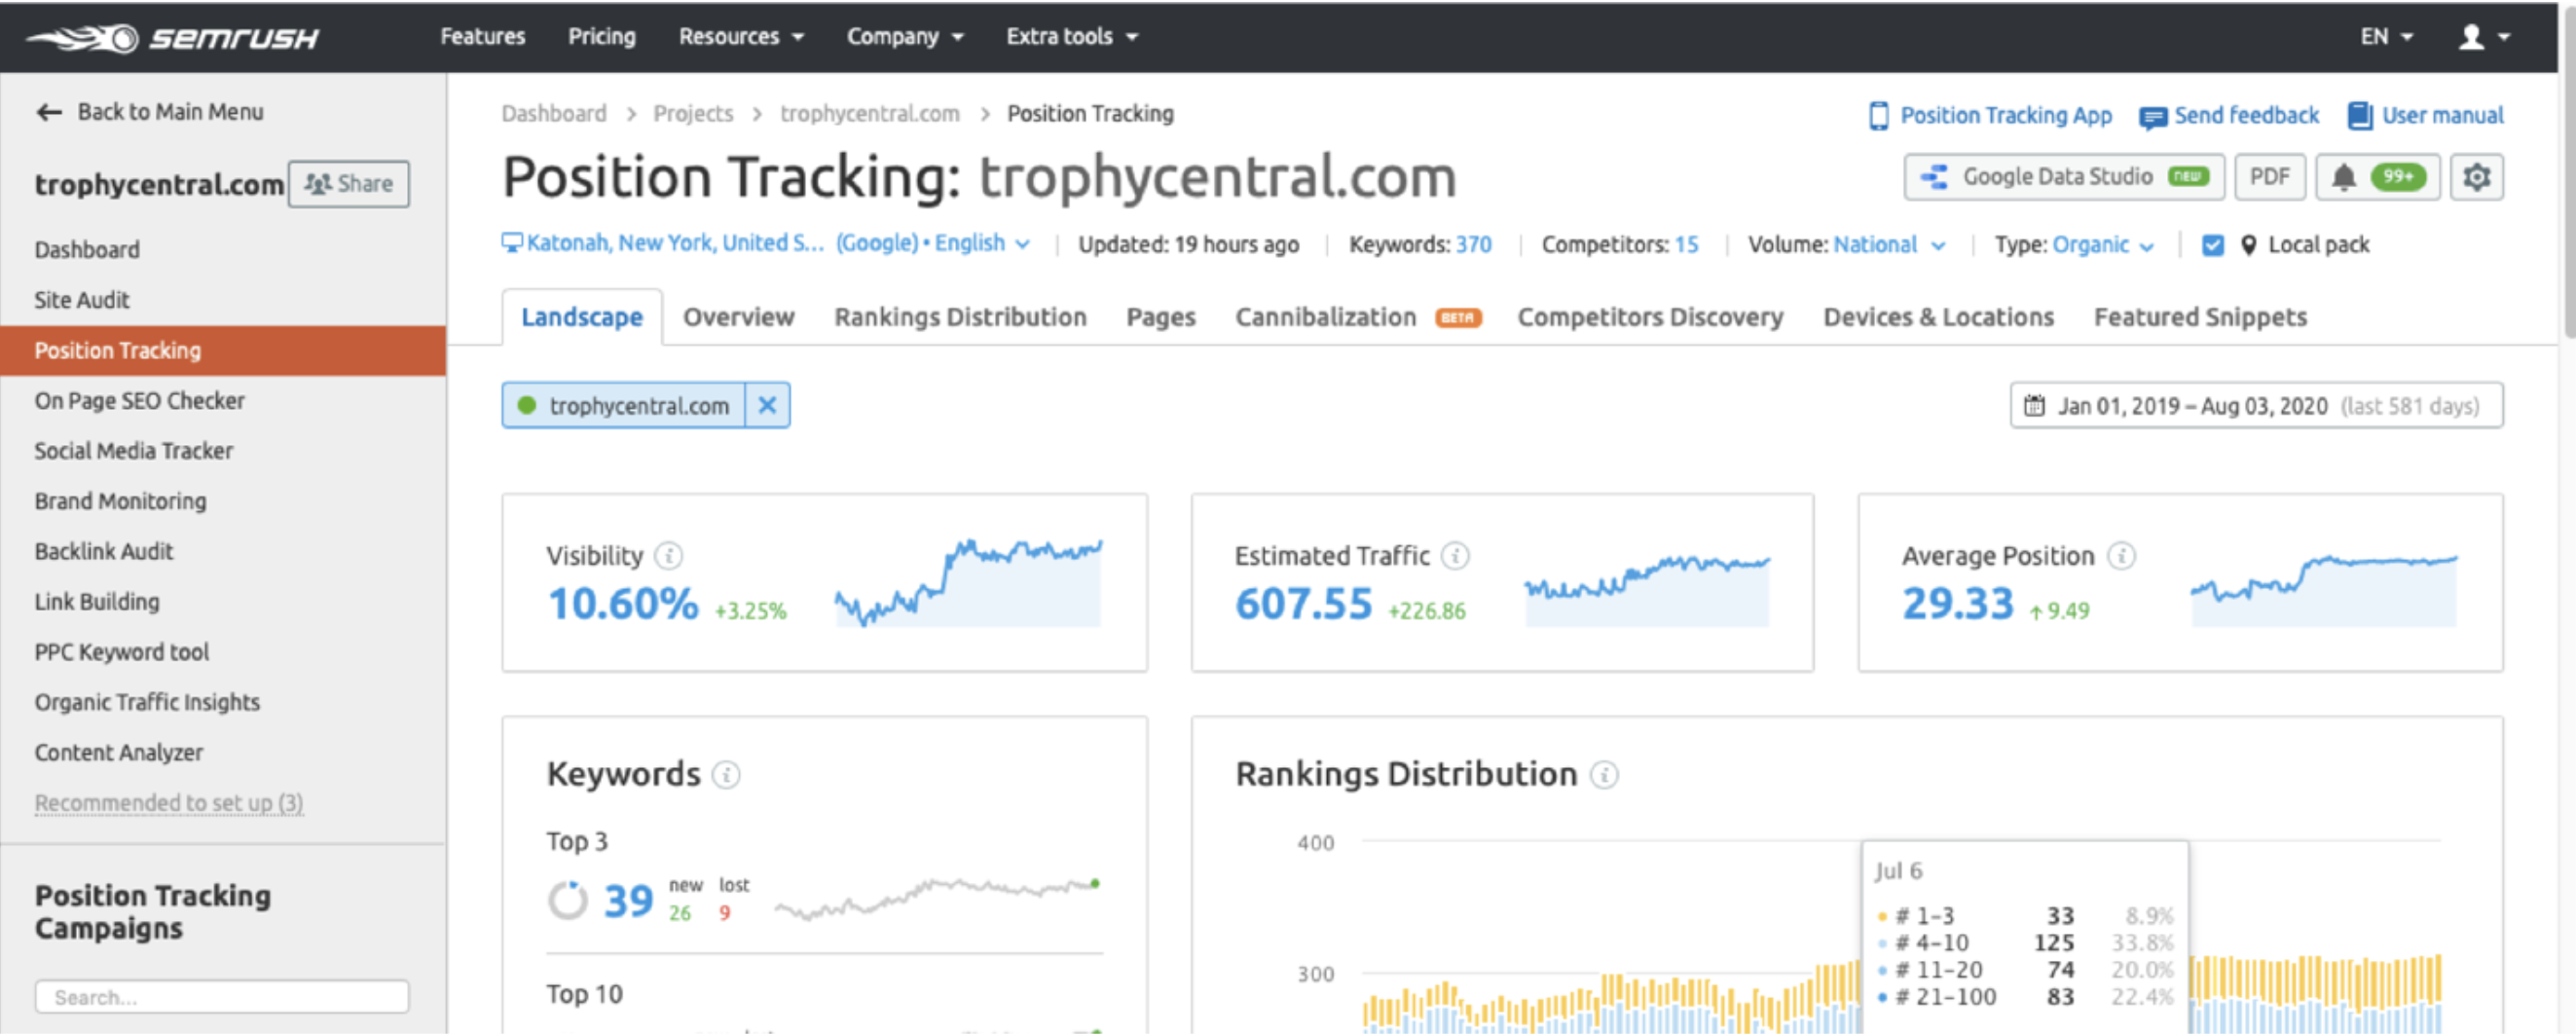Open the Type Organic dropdown
This screenshot has height=1034, width=2576.
pyautogui.click(x=2103, y=245)
